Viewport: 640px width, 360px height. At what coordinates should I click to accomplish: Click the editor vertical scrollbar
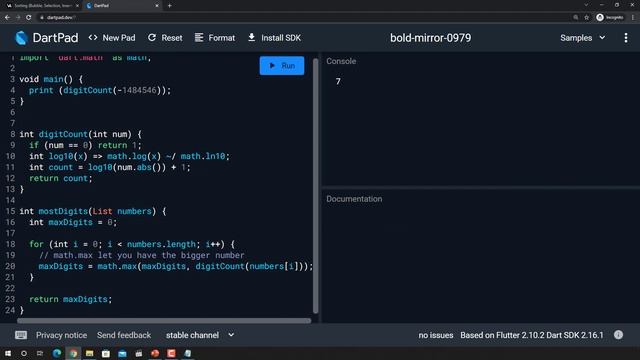click(x=316, y=186)
